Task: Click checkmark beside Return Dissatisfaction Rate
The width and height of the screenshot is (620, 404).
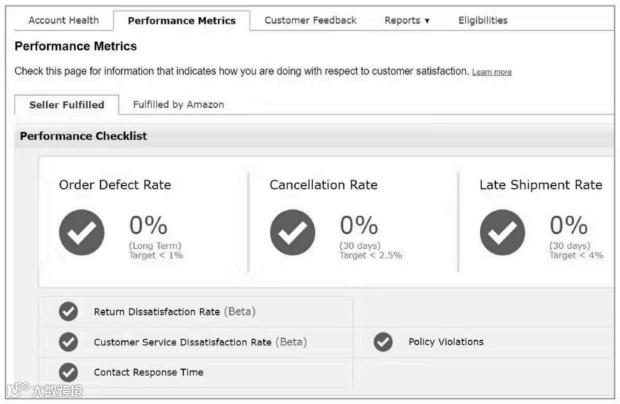Action: [68, 311]
